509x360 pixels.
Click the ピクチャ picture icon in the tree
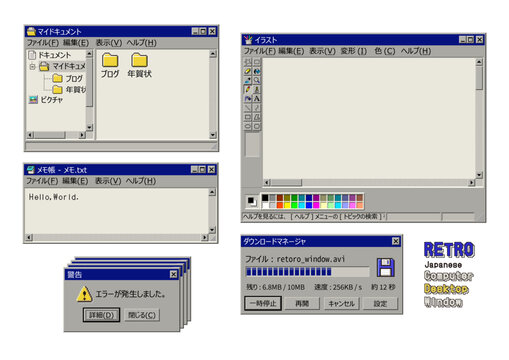[x=33, y=100]
